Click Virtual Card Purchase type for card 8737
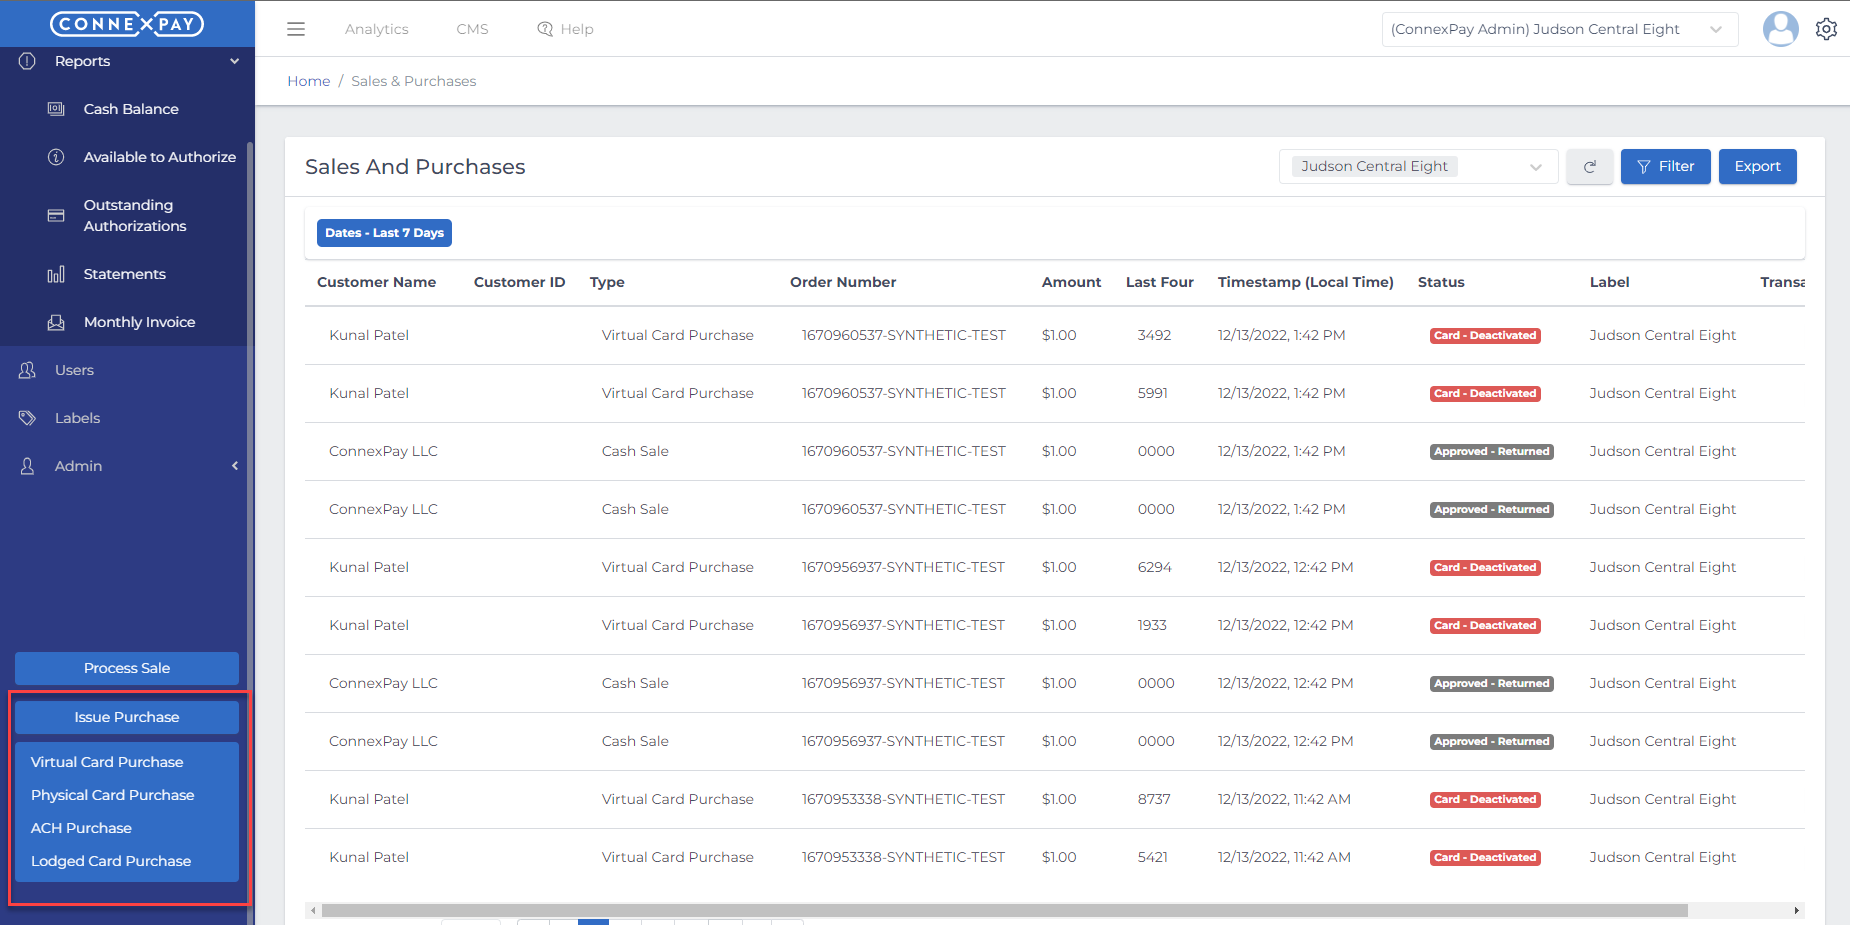The image size is (1850, 925). pyautogui.click(x=678, y=799)
